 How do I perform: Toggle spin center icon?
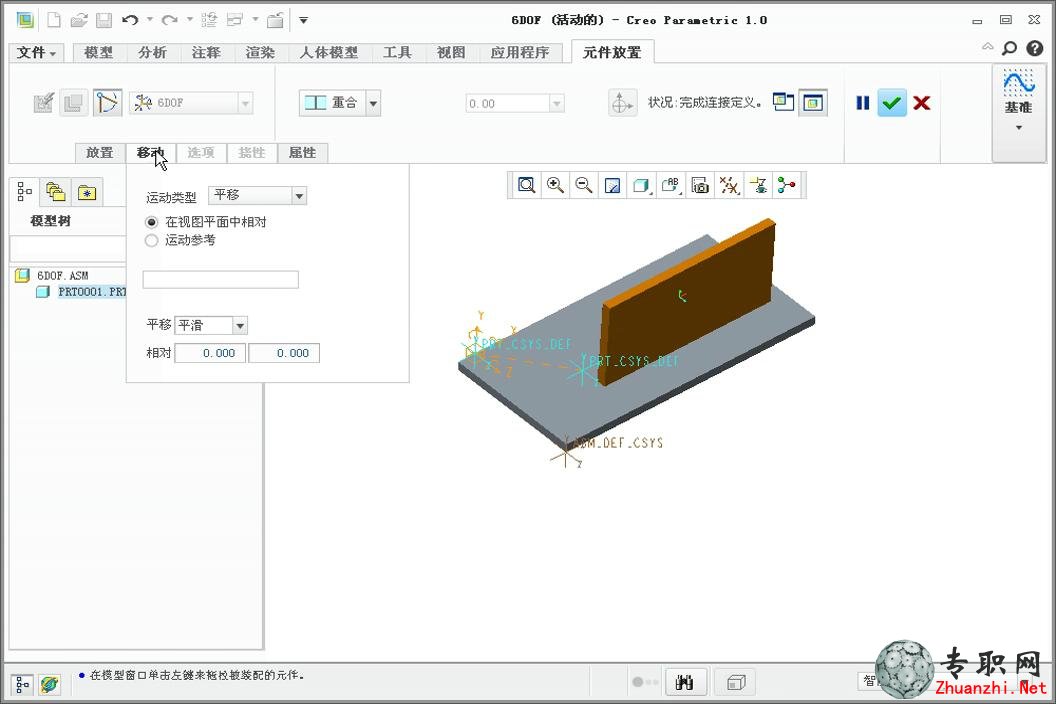tap(786, 185)
